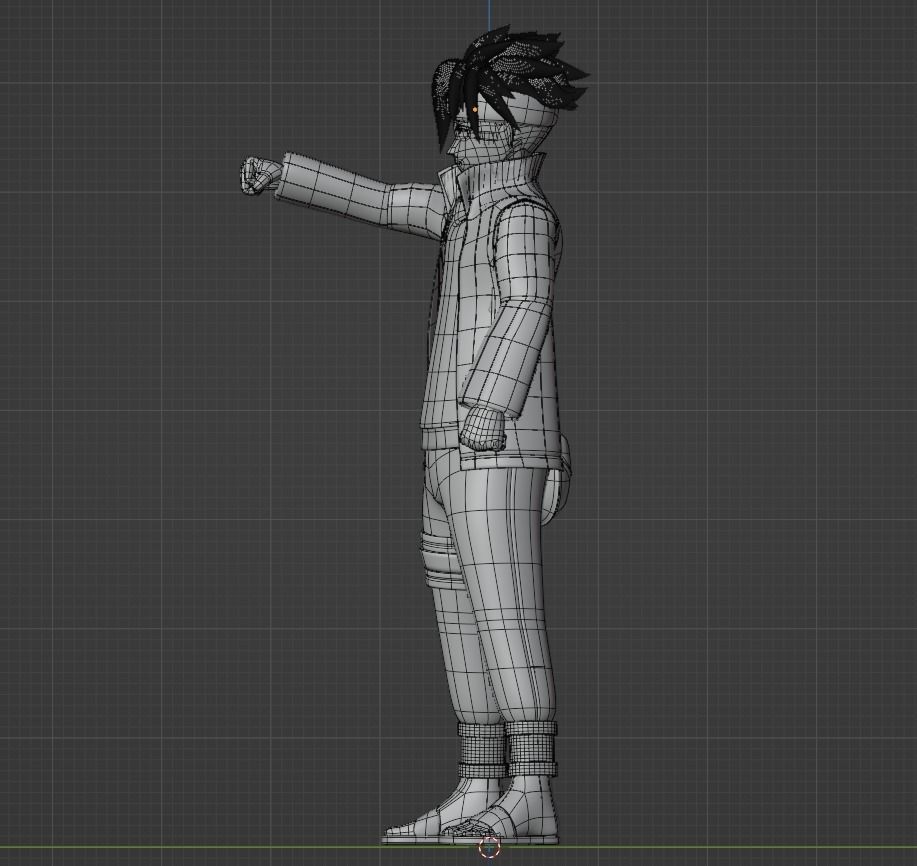Screen dimensions: 917x866
Task: Click the blue vertical Z axis line
Action: click(489, 16)
